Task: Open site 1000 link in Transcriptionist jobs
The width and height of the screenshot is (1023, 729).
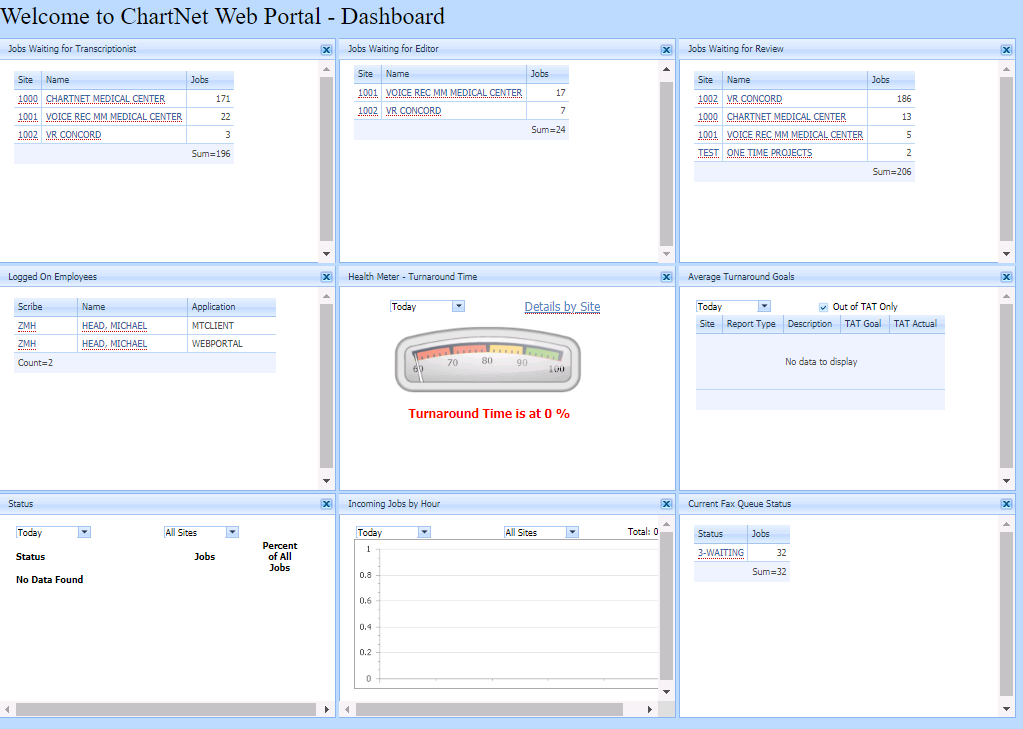Action: [27, 99]
